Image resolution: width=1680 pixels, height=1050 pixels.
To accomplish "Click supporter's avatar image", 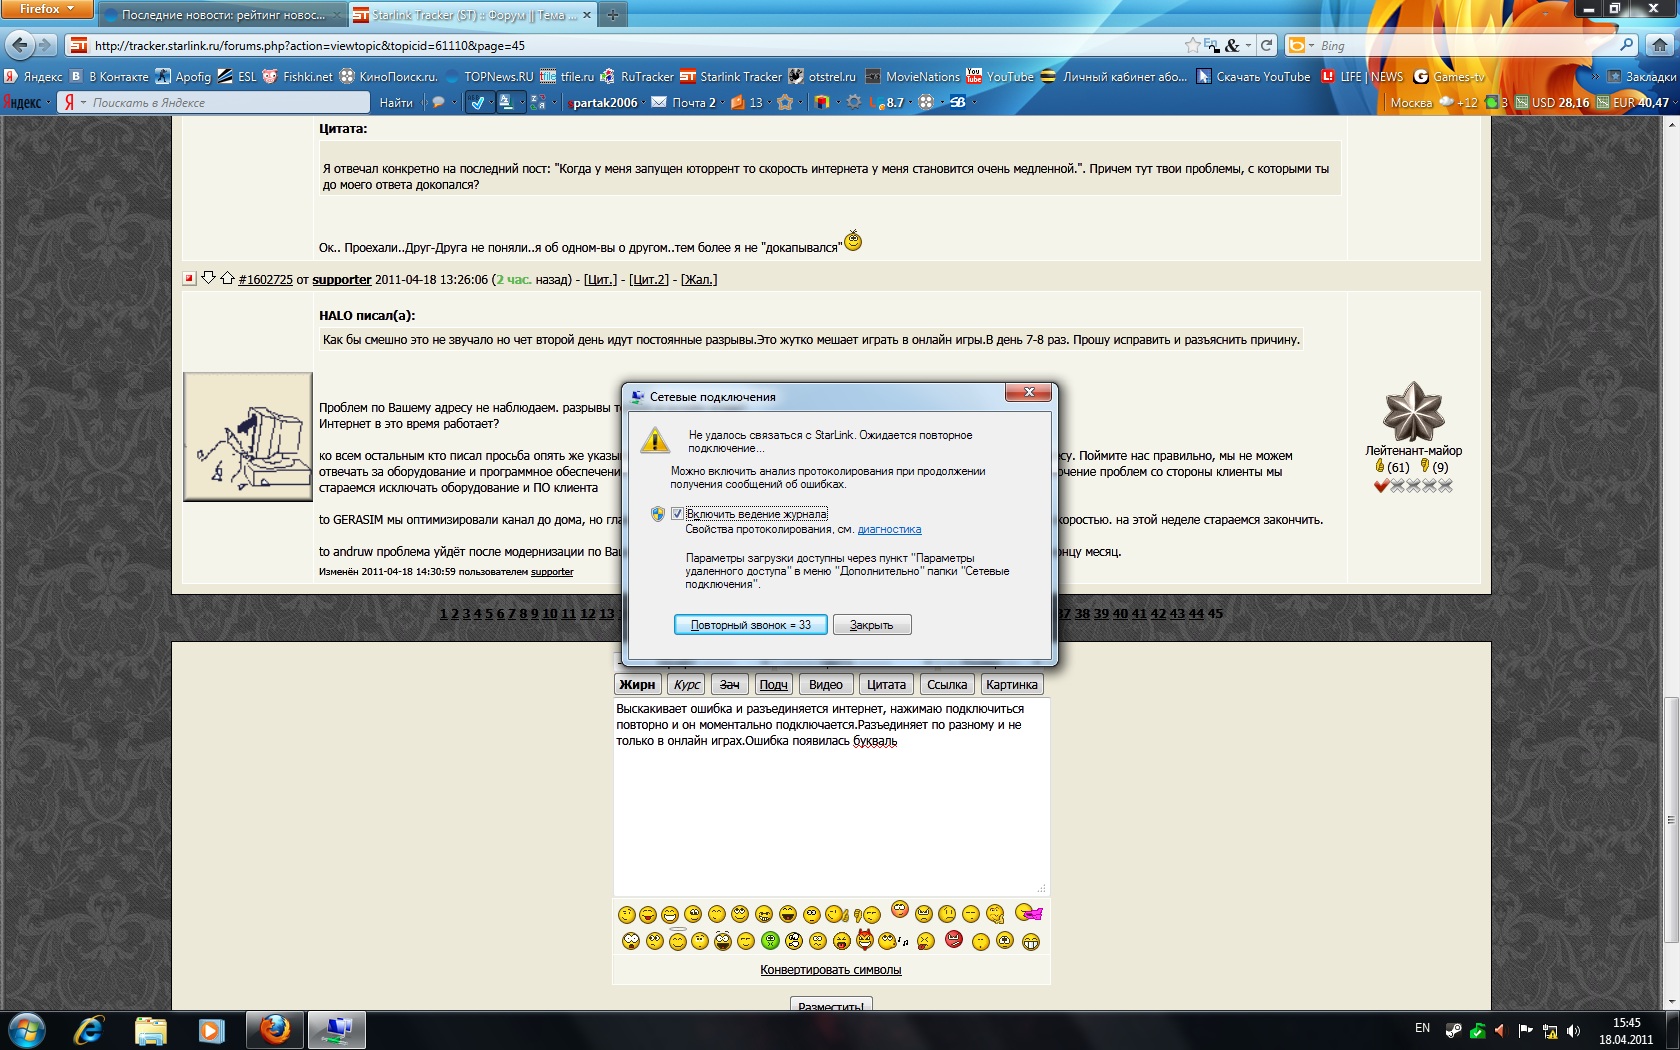I will [248, 437].
